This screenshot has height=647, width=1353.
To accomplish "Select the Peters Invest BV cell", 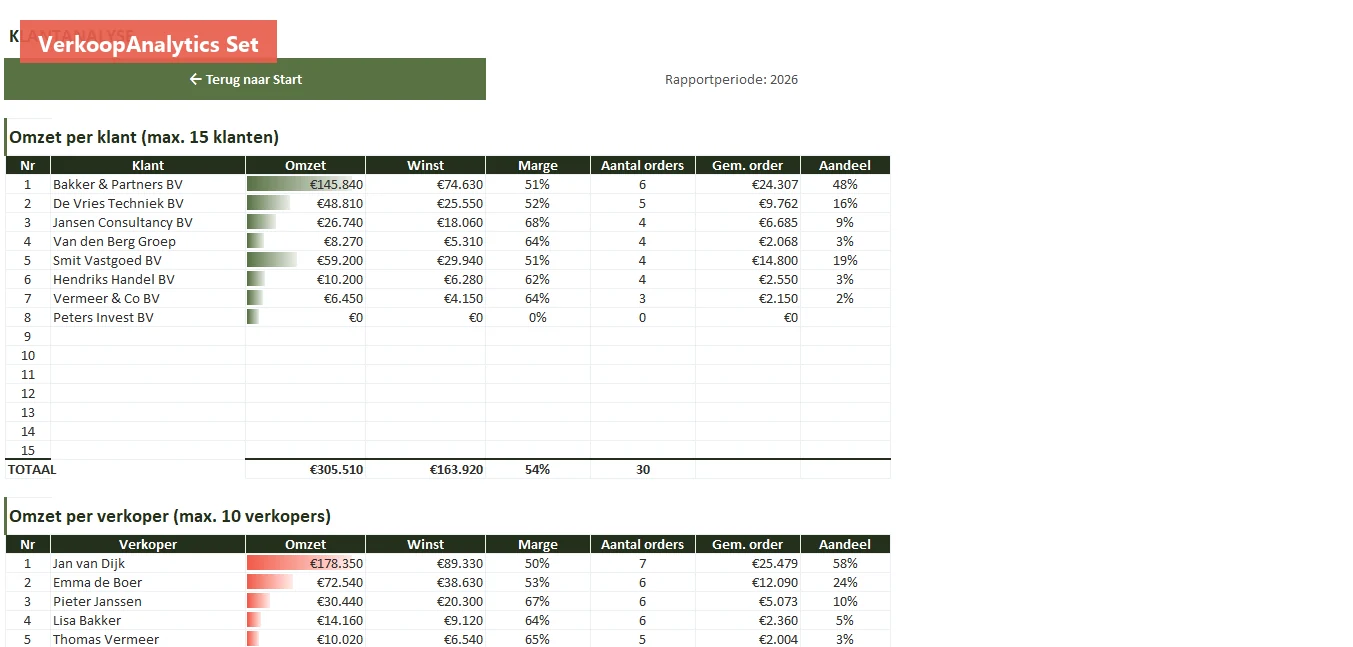I will coord(148,317).
